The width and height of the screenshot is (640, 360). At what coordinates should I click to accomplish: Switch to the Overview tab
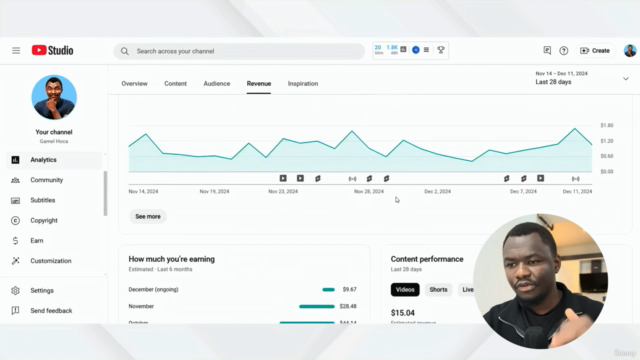pos(134,84)
